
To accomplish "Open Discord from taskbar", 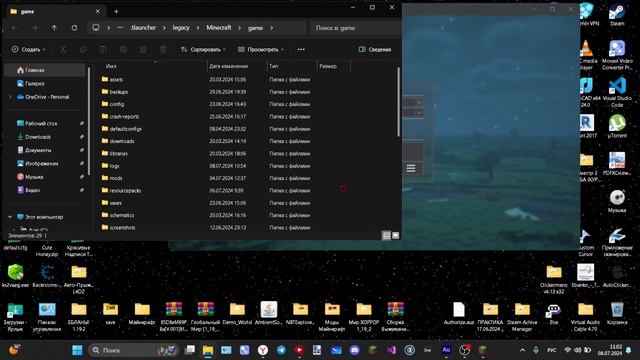I will point(354,350).
